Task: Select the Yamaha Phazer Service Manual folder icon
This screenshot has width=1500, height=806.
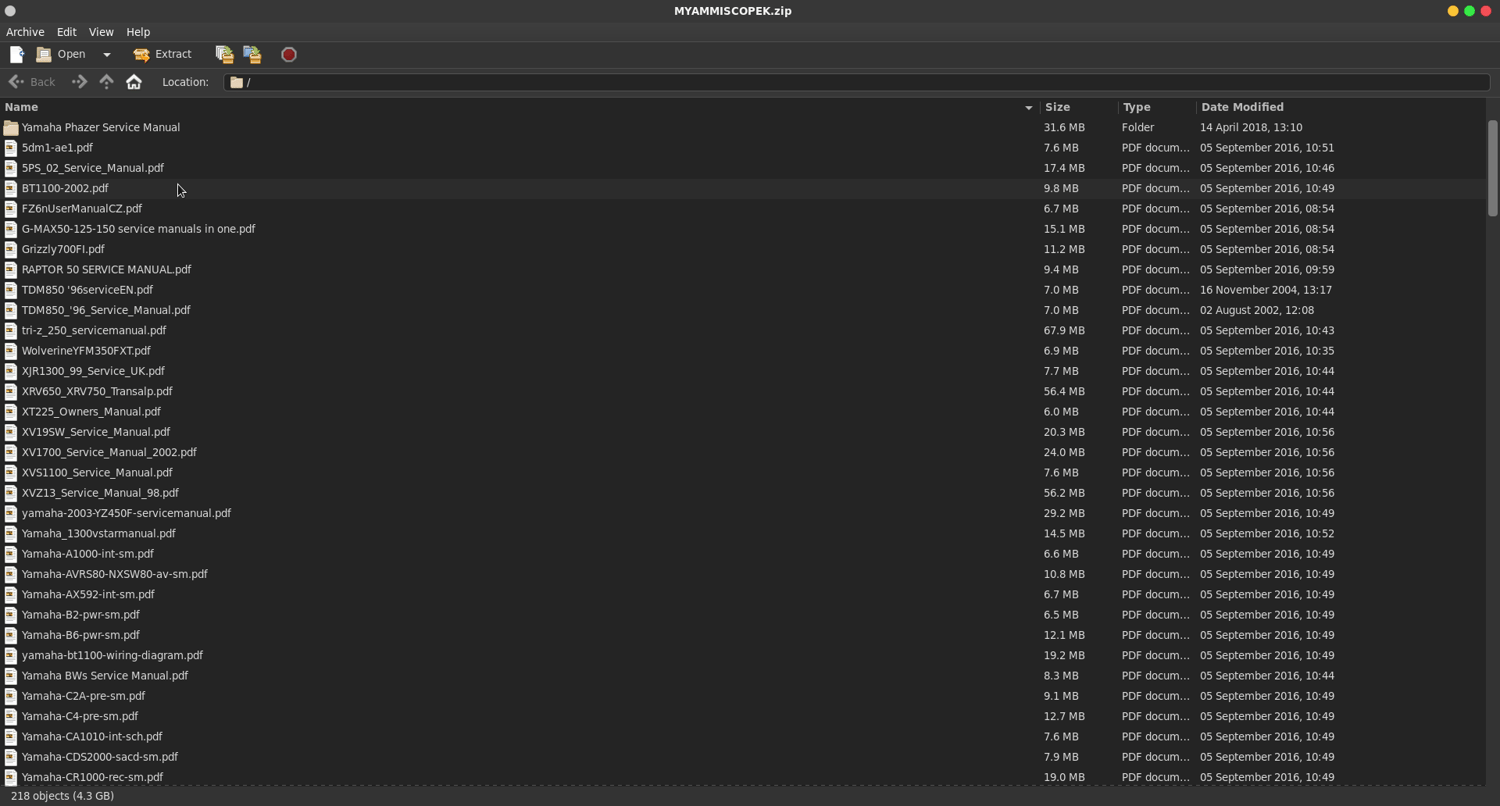Action: coord(11,128)
